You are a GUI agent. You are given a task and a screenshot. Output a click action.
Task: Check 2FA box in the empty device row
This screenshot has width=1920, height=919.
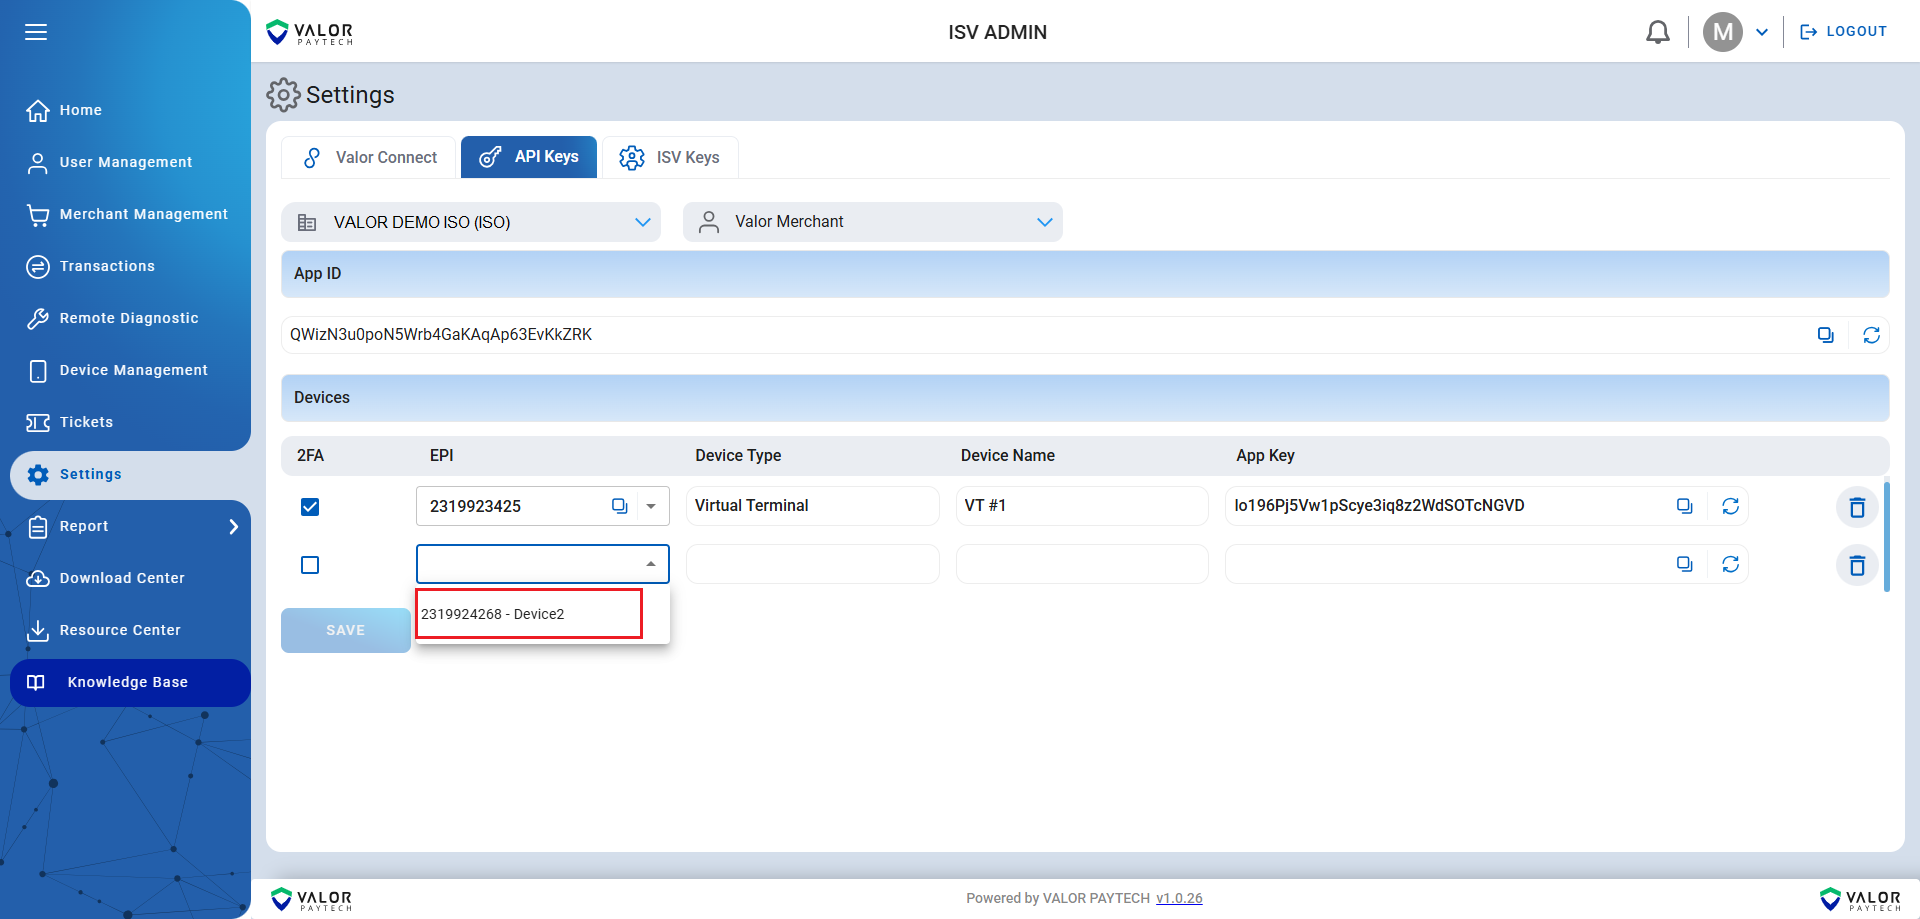(x=310, y=565)
